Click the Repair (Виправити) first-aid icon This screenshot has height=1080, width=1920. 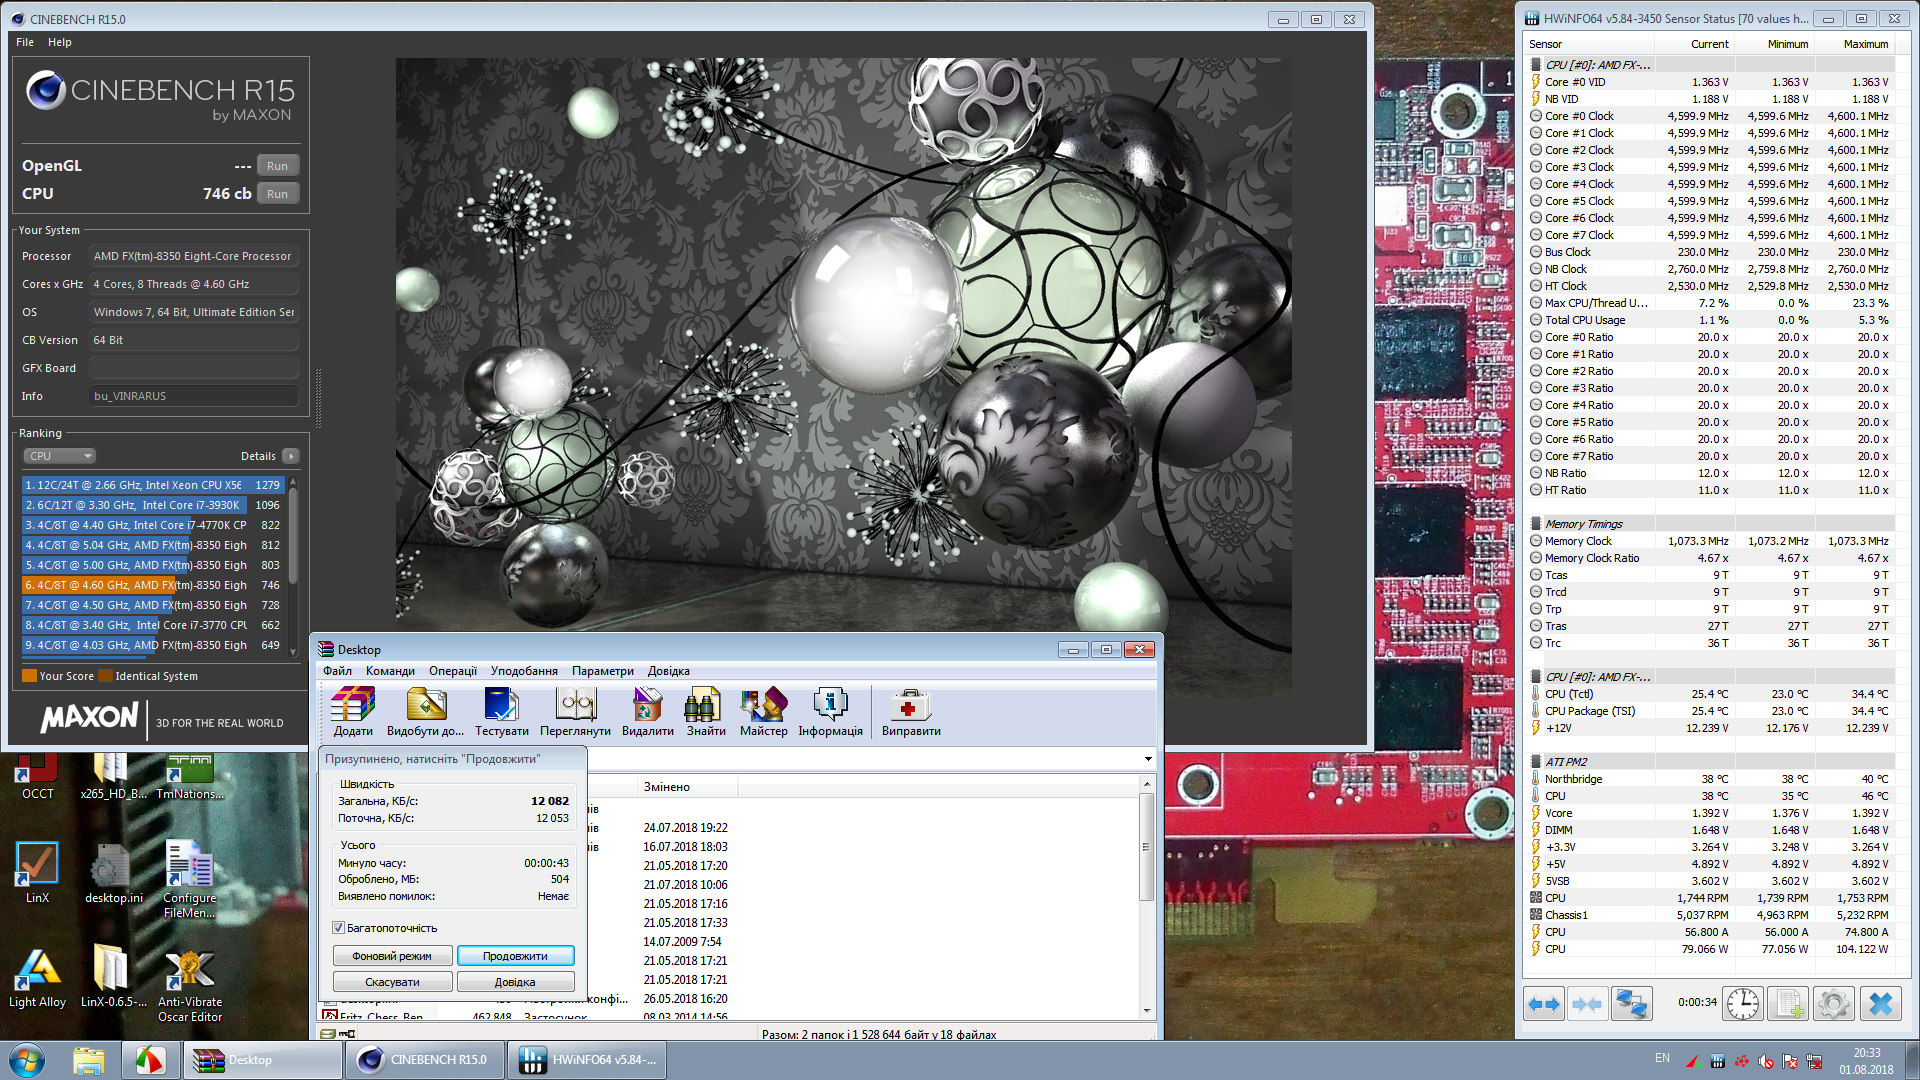pos(910,706)
